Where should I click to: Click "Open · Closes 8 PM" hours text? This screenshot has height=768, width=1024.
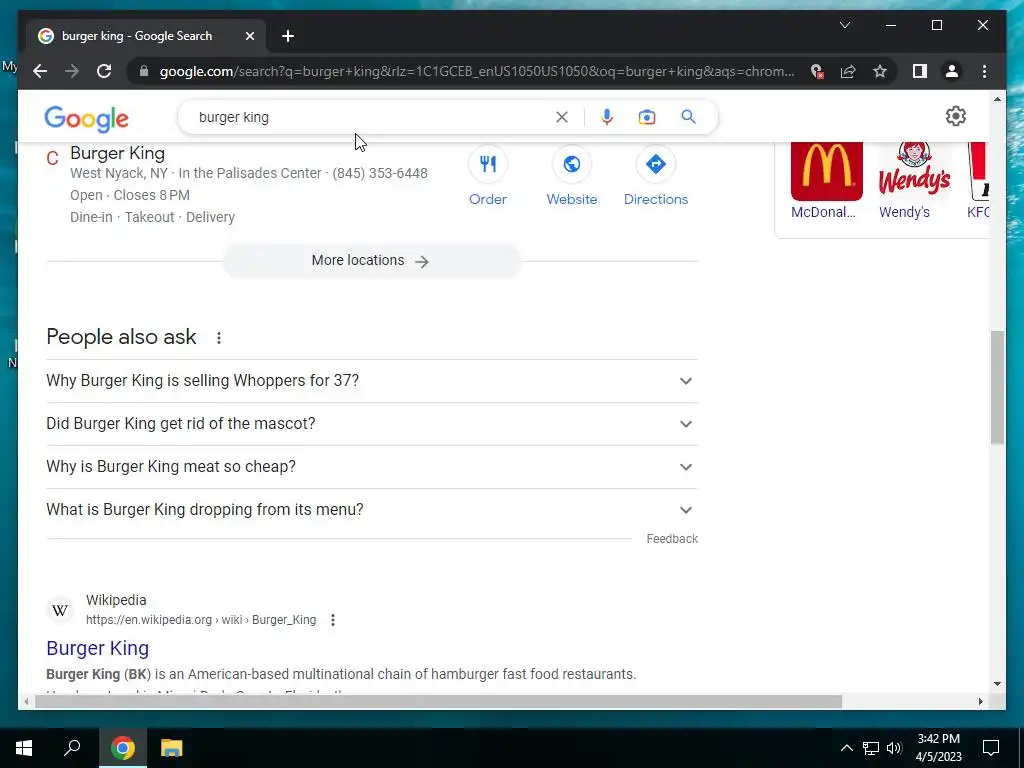coord(130,195)
